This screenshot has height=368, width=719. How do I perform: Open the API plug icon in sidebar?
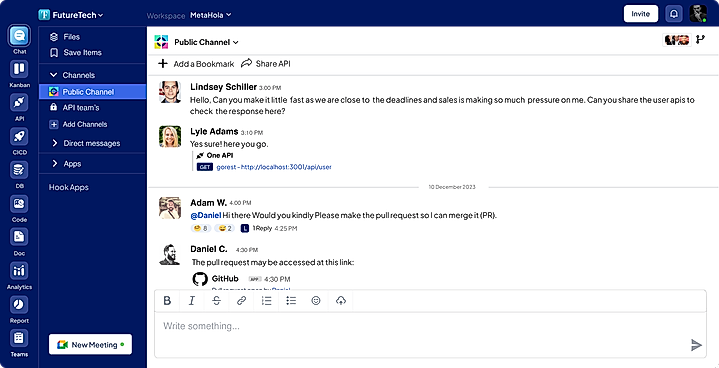point(19,103)
